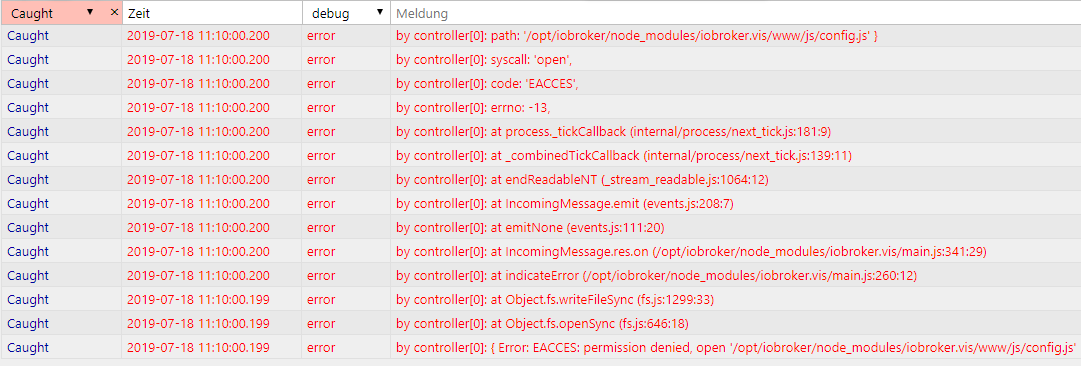Click the Meldung message filter field

pyautogui.click(x=735, y=12)
